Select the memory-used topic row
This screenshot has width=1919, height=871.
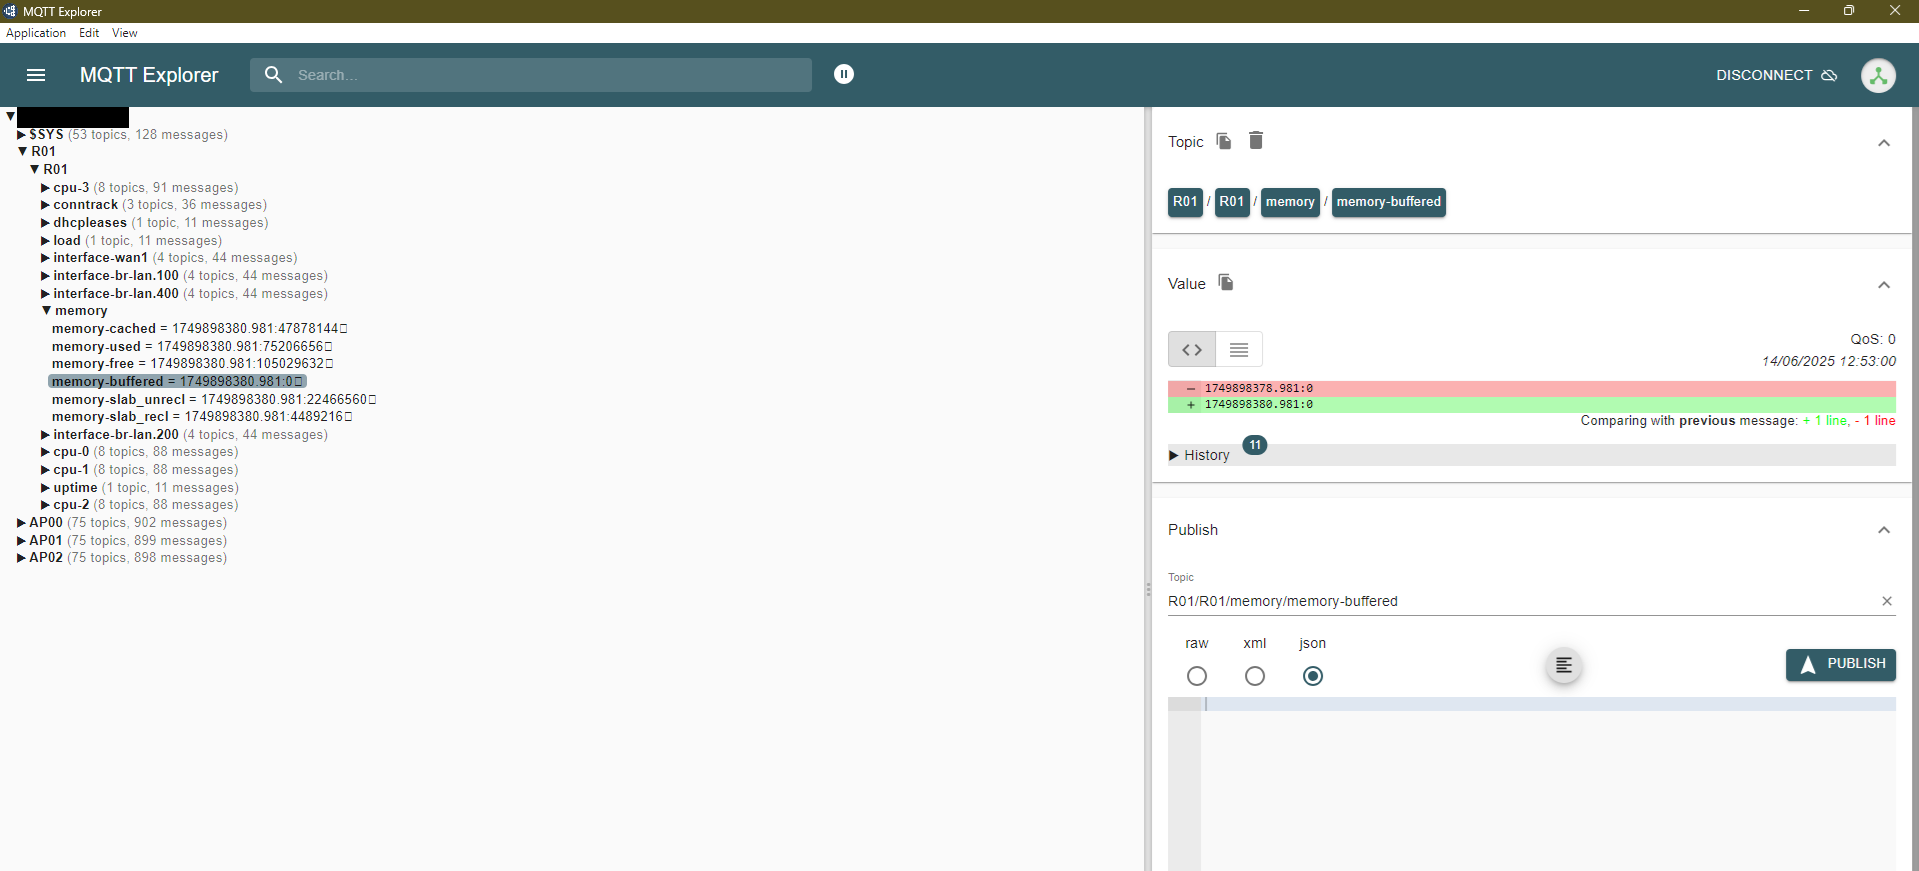192,347
